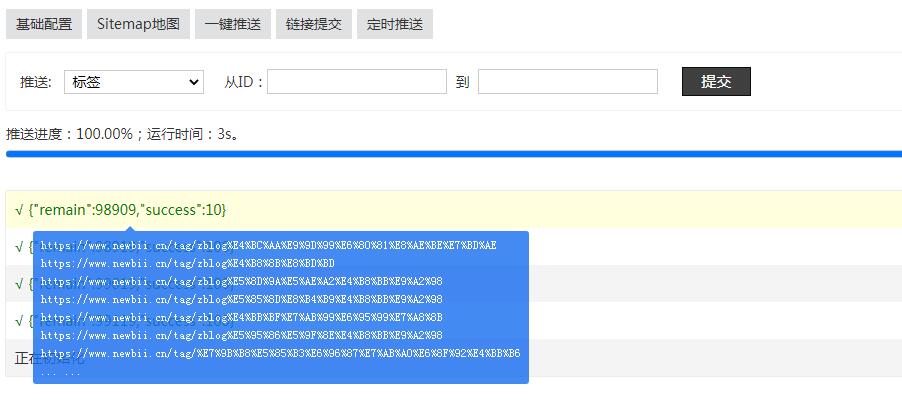Viewport: 902px width, 406px height.
Task: Switch to the Sitemap地图 tab
Action: pyautogui.click(x=138, y=25)
